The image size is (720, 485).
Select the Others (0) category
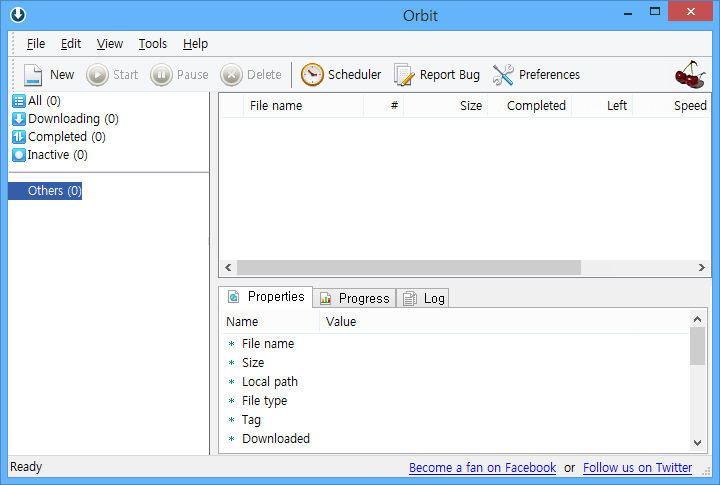point(45,191)
